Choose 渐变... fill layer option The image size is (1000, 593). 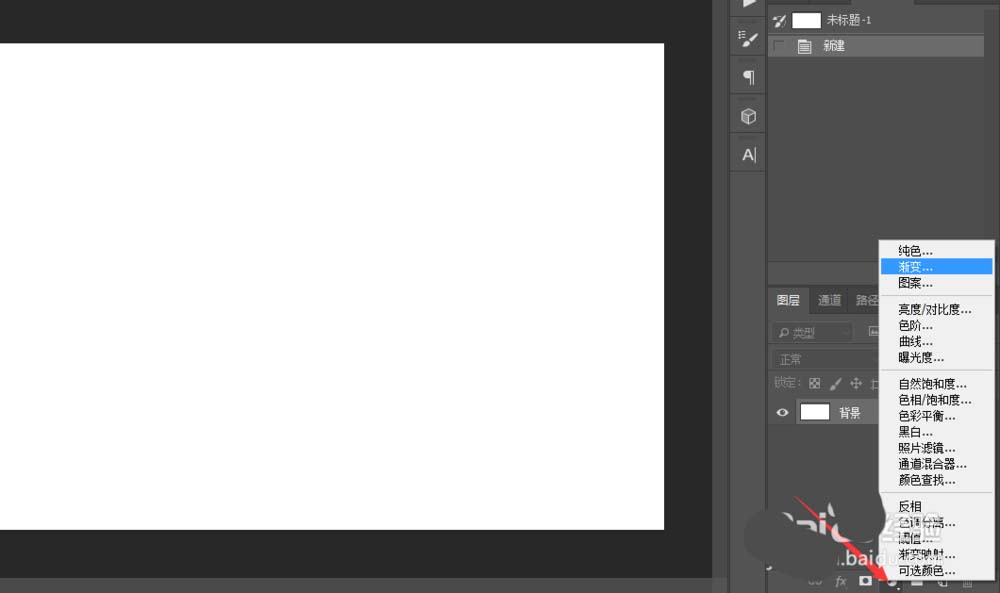[936, 267]
